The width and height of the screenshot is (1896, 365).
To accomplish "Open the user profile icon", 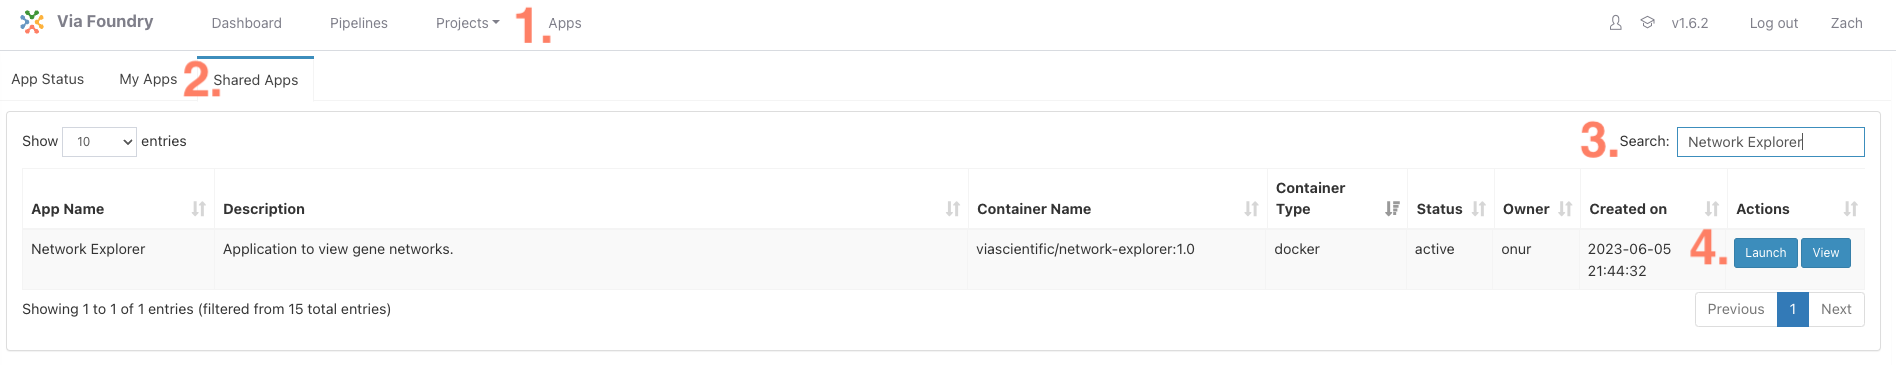I will [x=1615, y=23].
